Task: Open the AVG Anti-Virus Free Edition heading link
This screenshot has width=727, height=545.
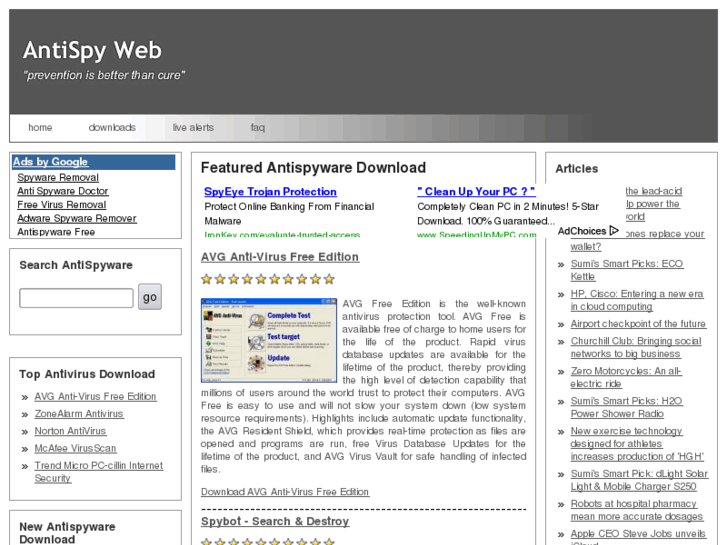Action: 280,257
